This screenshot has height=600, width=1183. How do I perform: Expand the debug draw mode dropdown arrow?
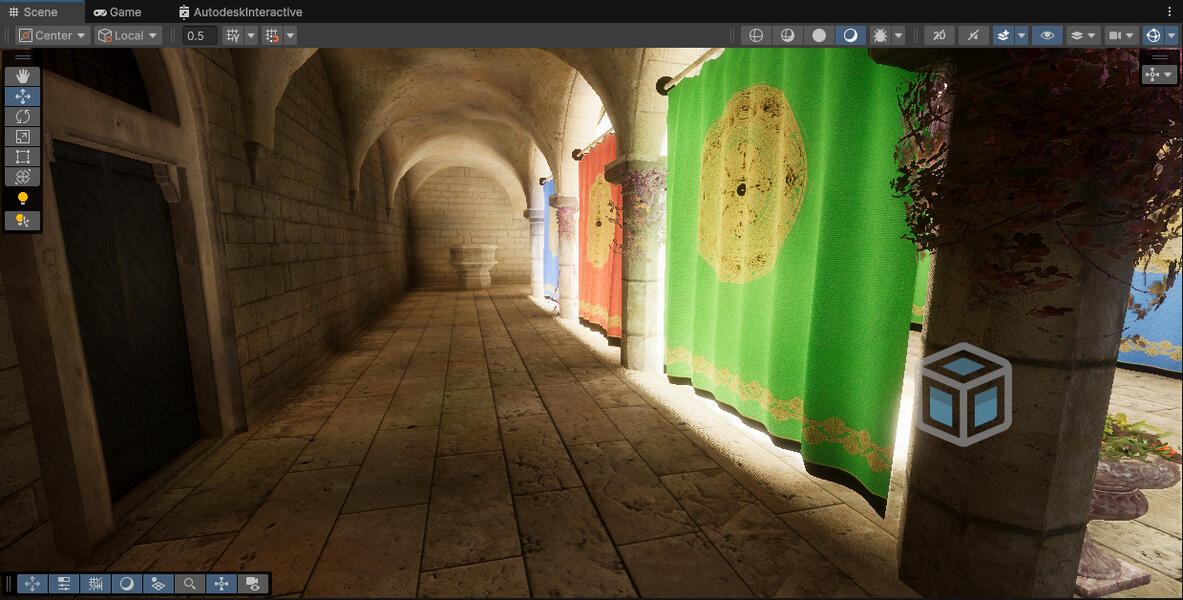[x=899, y=35]
